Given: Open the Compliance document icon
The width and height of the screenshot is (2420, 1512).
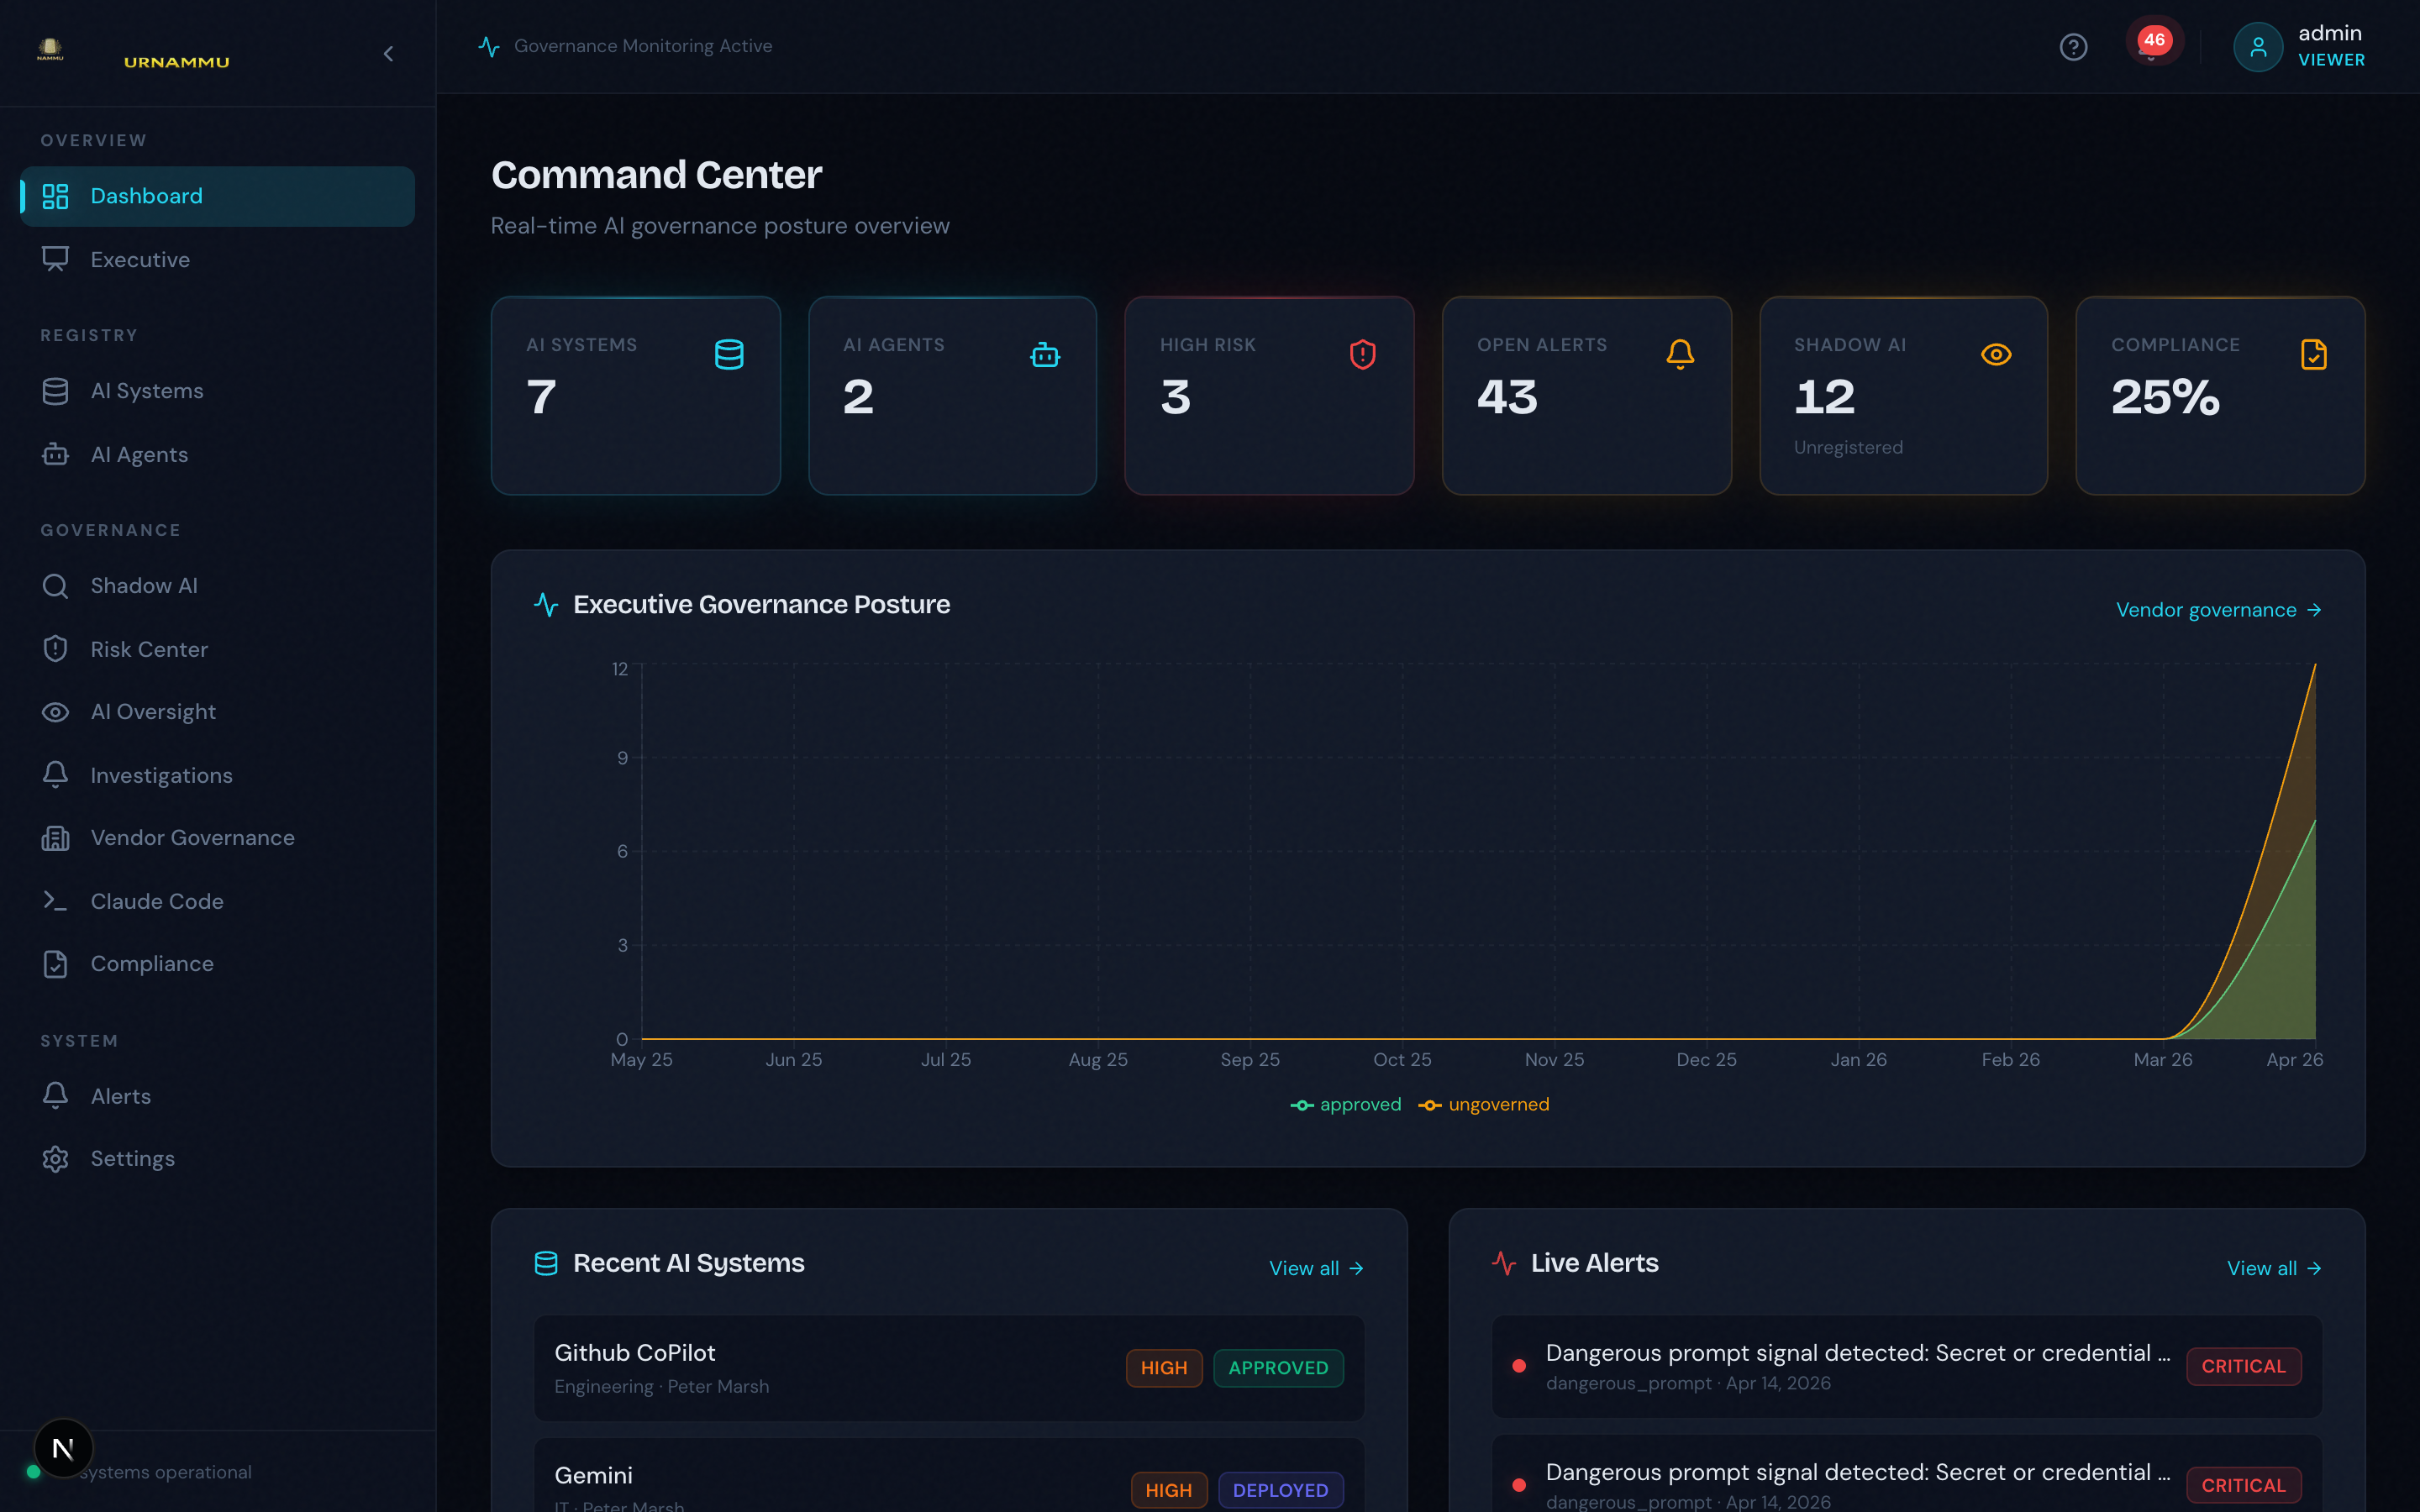Looking at the screenshot, I should tap(55, 963).
